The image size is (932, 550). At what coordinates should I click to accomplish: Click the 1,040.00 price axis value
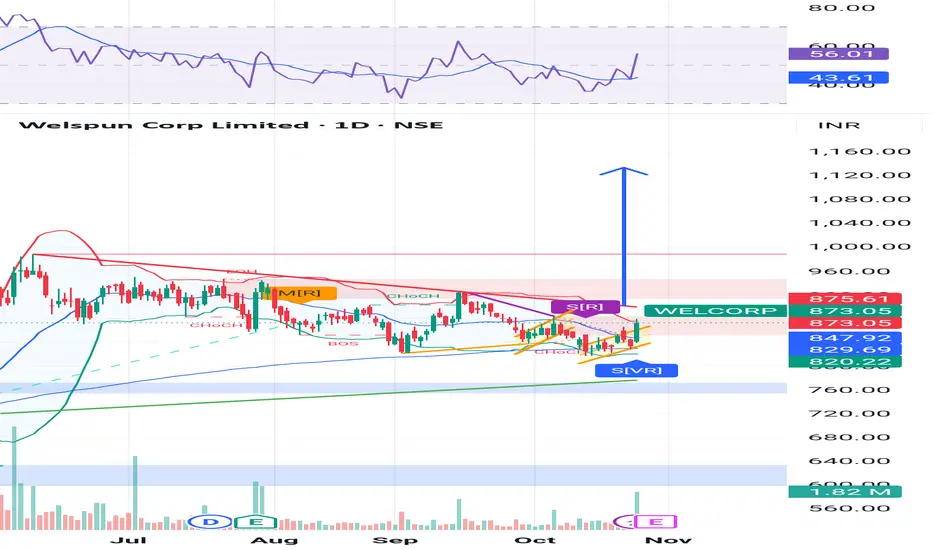coord(860,223)
